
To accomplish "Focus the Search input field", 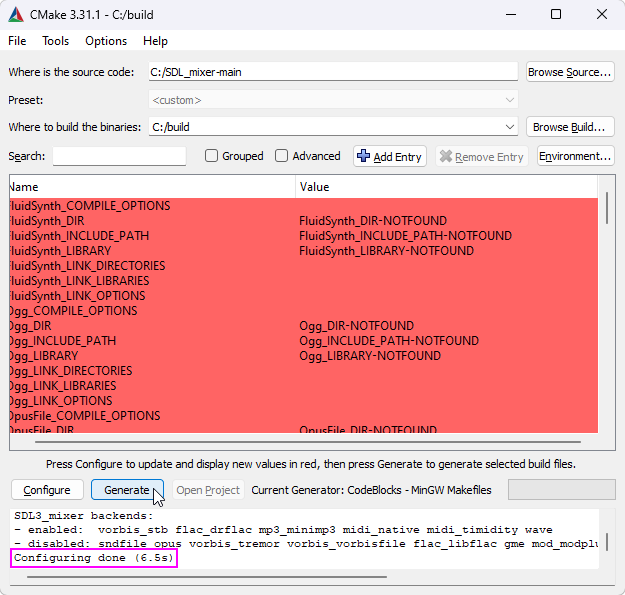I will pyautogui.click(x=120, y=156).
